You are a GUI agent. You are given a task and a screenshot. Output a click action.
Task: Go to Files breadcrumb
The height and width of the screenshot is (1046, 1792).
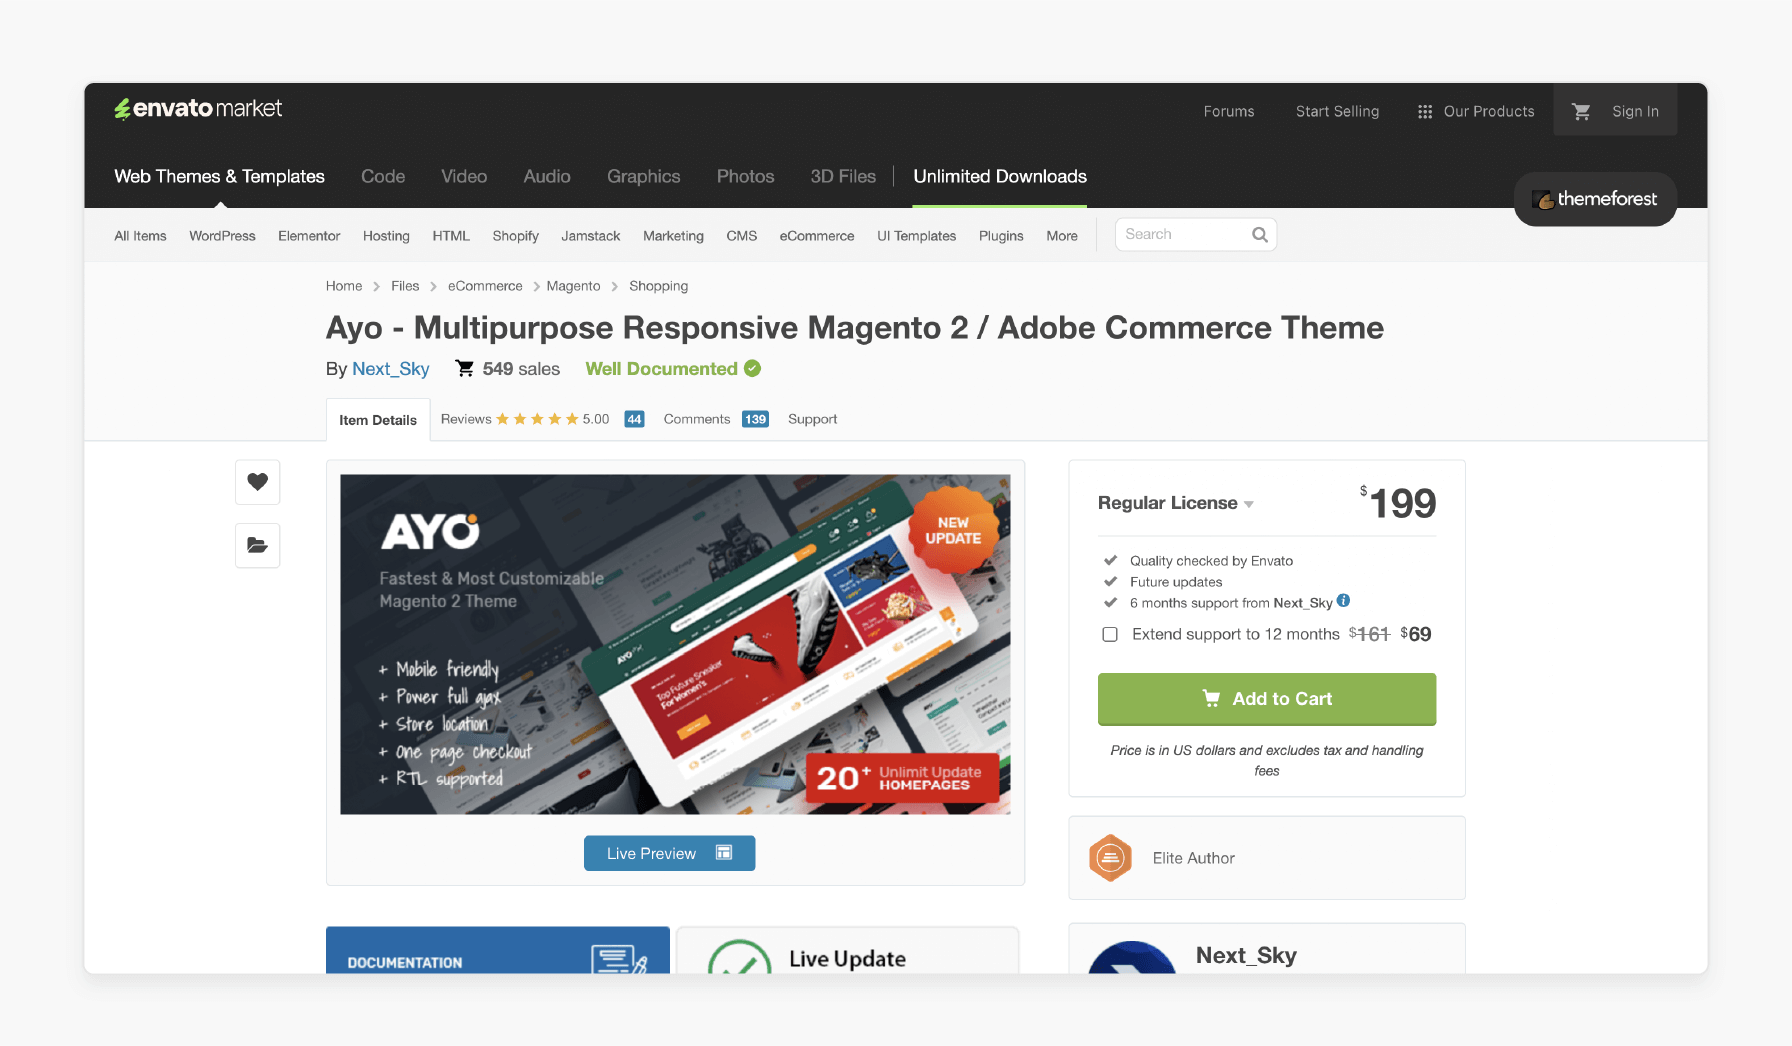(x=405, y=286)
